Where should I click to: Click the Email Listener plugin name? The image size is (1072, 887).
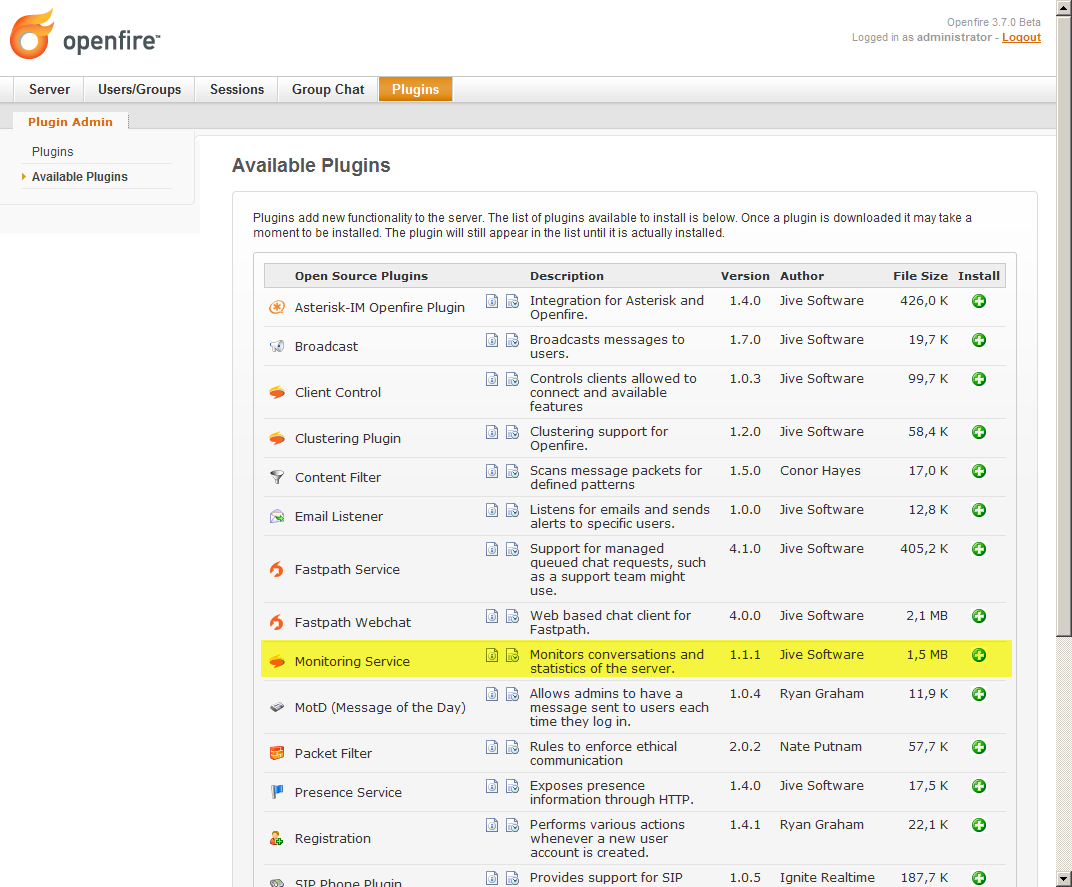click(x=338, y=516)
